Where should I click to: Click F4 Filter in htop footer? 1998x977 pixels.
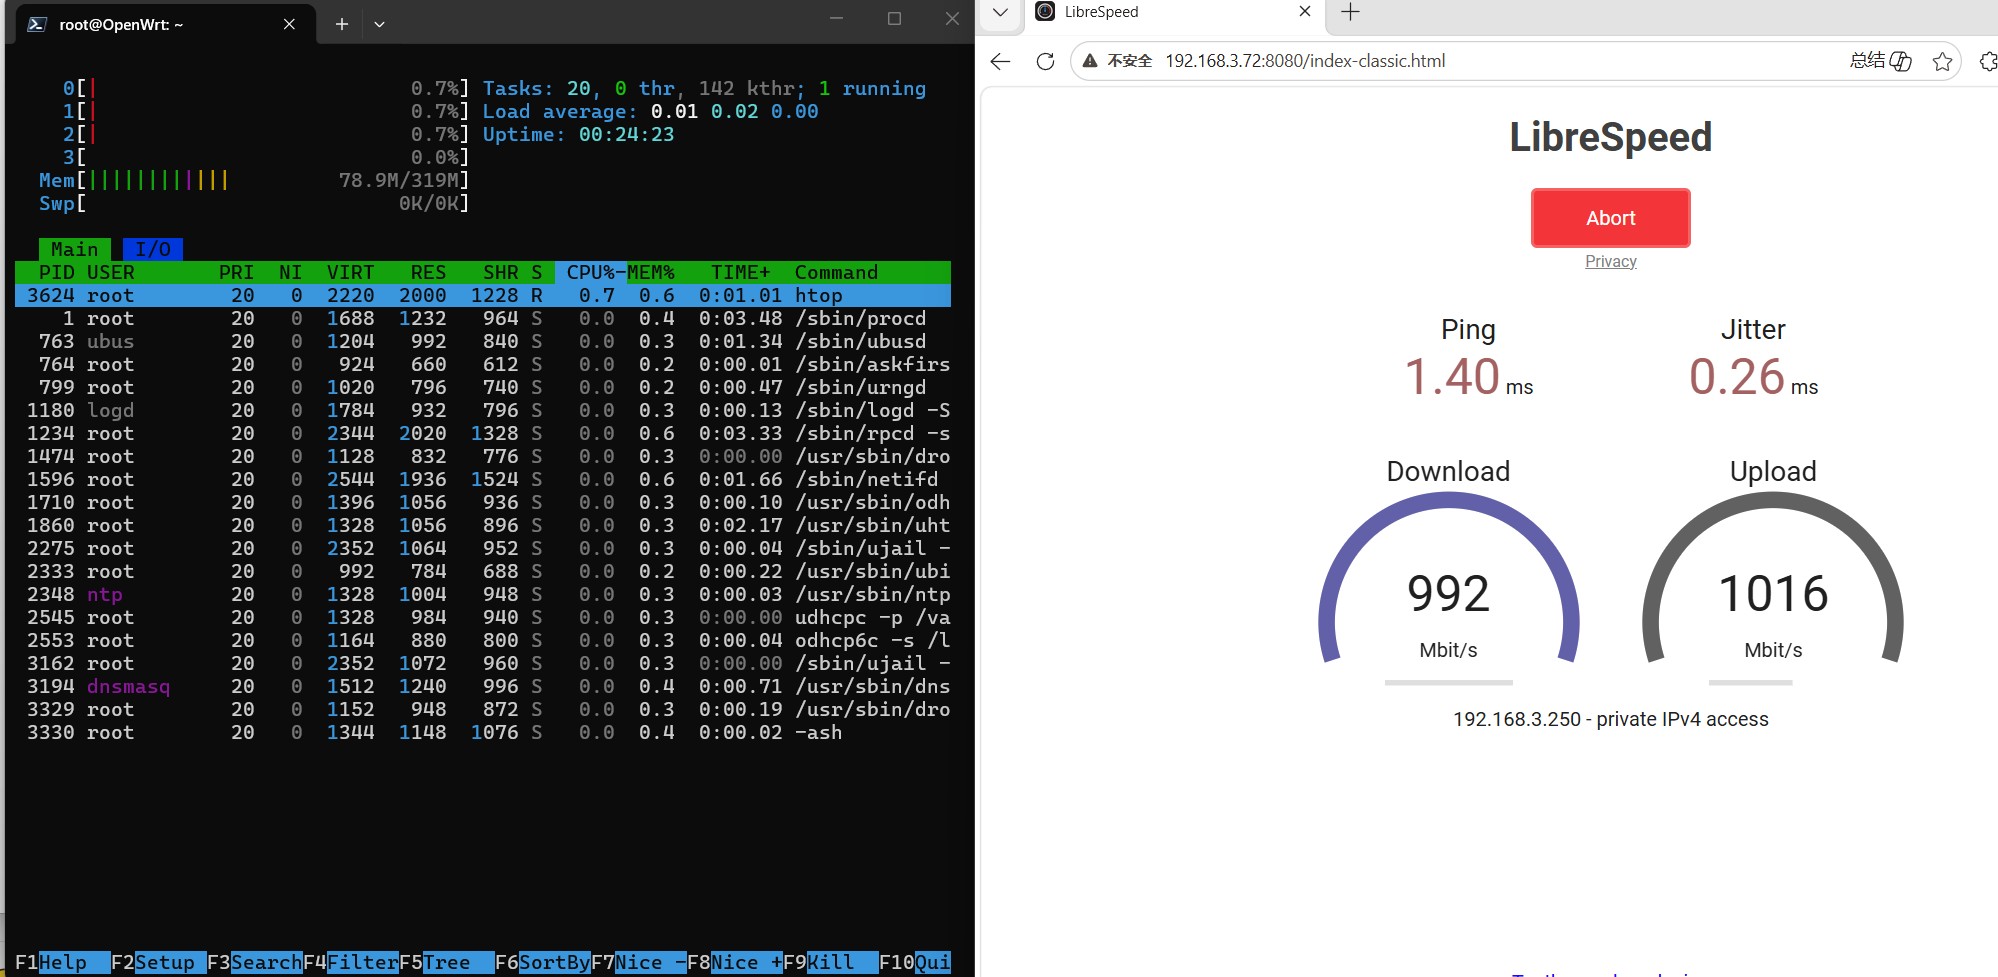point(351,962)
